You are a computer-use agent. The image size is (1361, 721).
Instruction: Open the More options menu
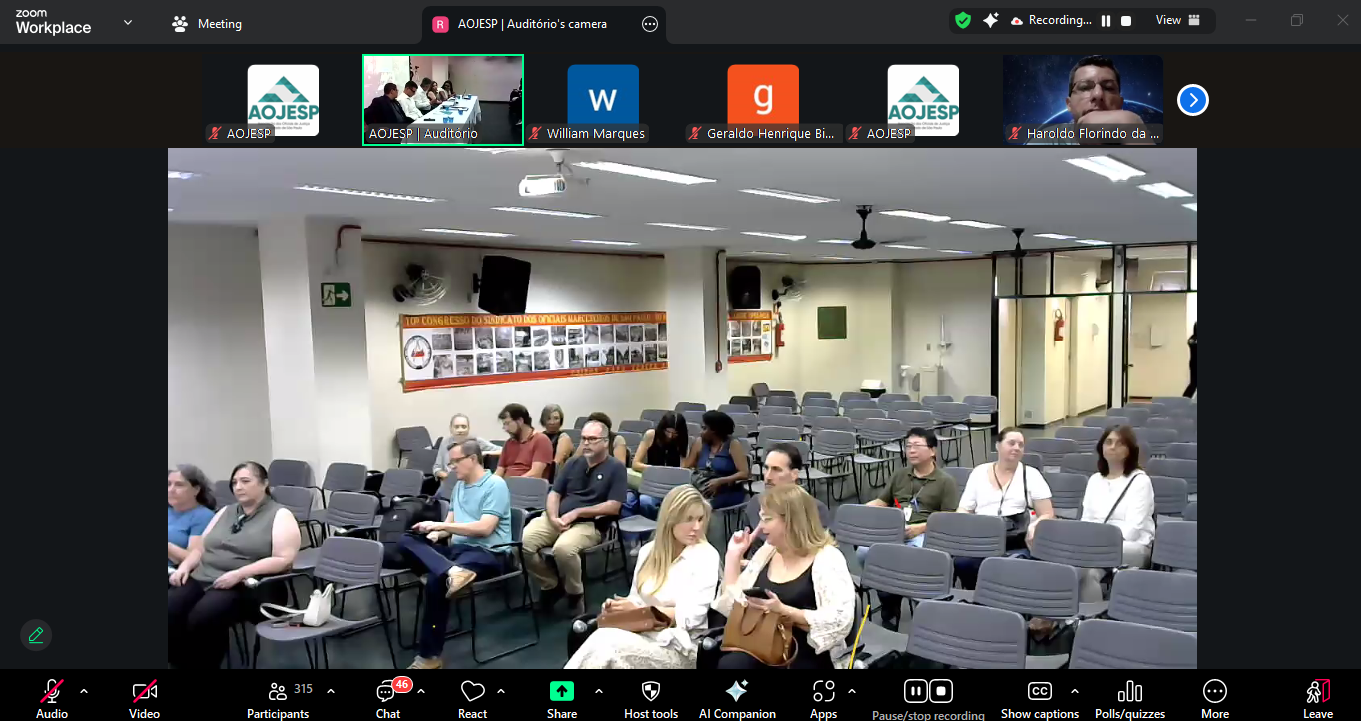point(1214,697)
